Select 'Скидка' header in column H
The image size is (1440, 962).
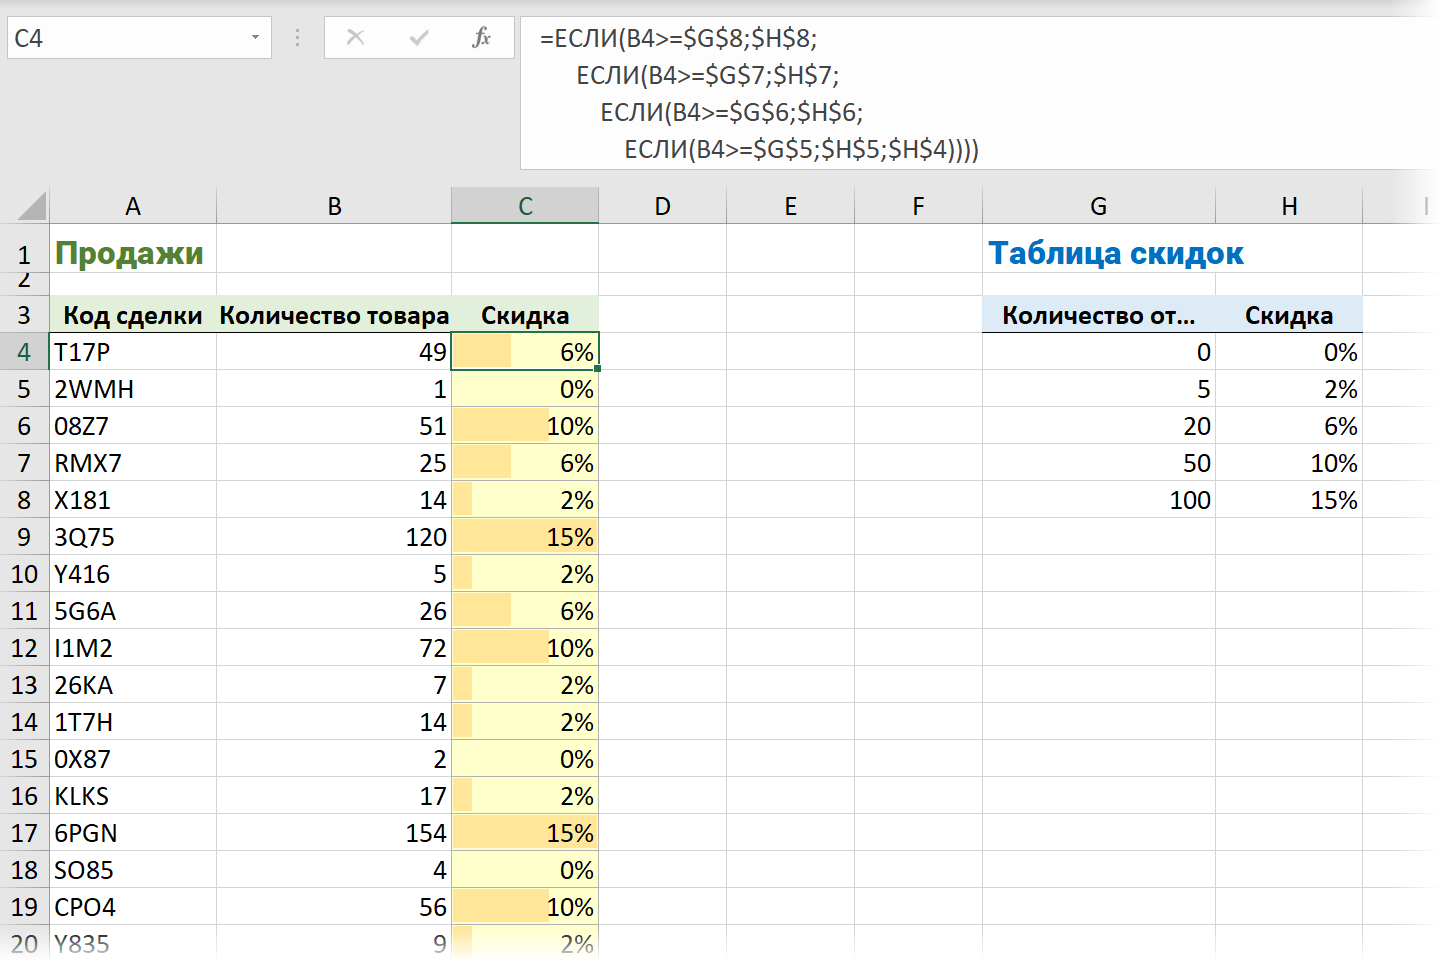pos(1289,315)
